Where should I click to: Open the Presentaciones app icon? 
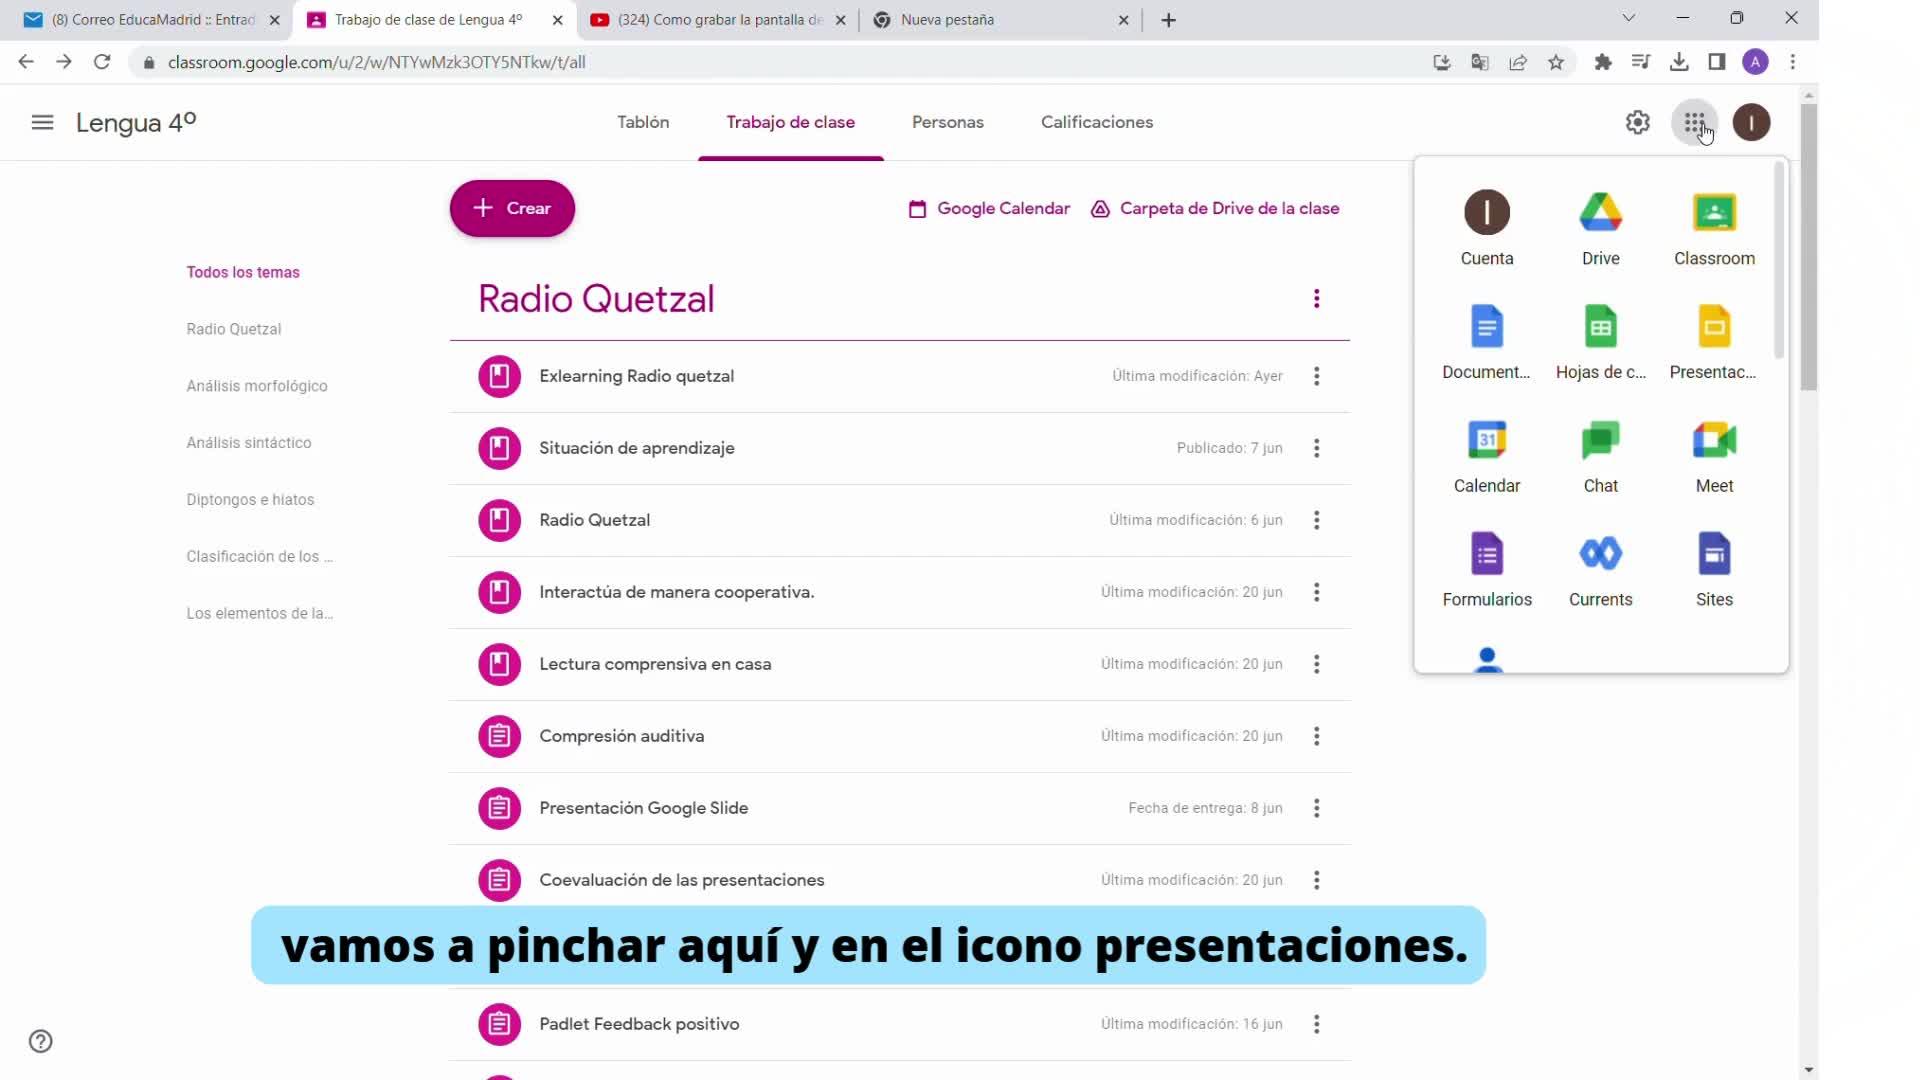(x=1713, y=328)
